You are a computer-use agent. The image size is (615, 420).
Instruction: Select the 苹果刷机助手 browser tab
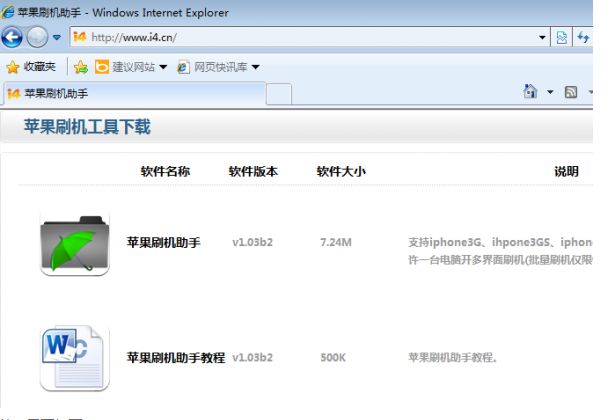coord(135,94)
